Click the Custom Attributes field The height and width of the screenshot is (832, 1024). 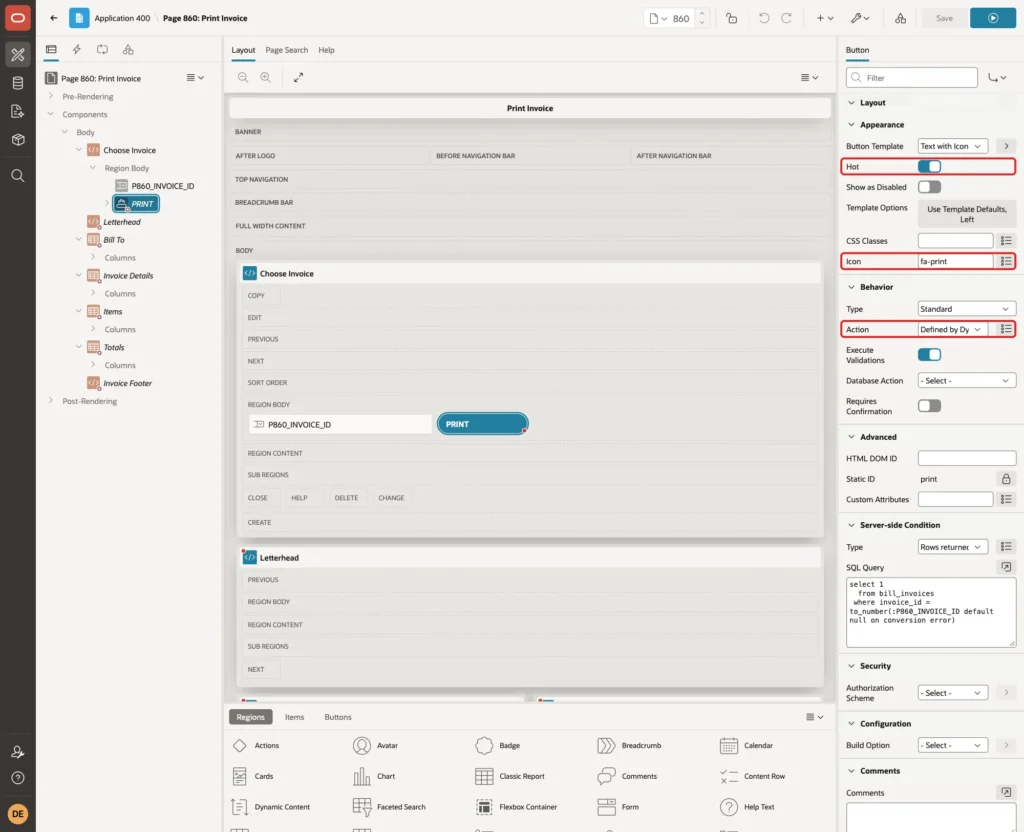tap(955, 500)
